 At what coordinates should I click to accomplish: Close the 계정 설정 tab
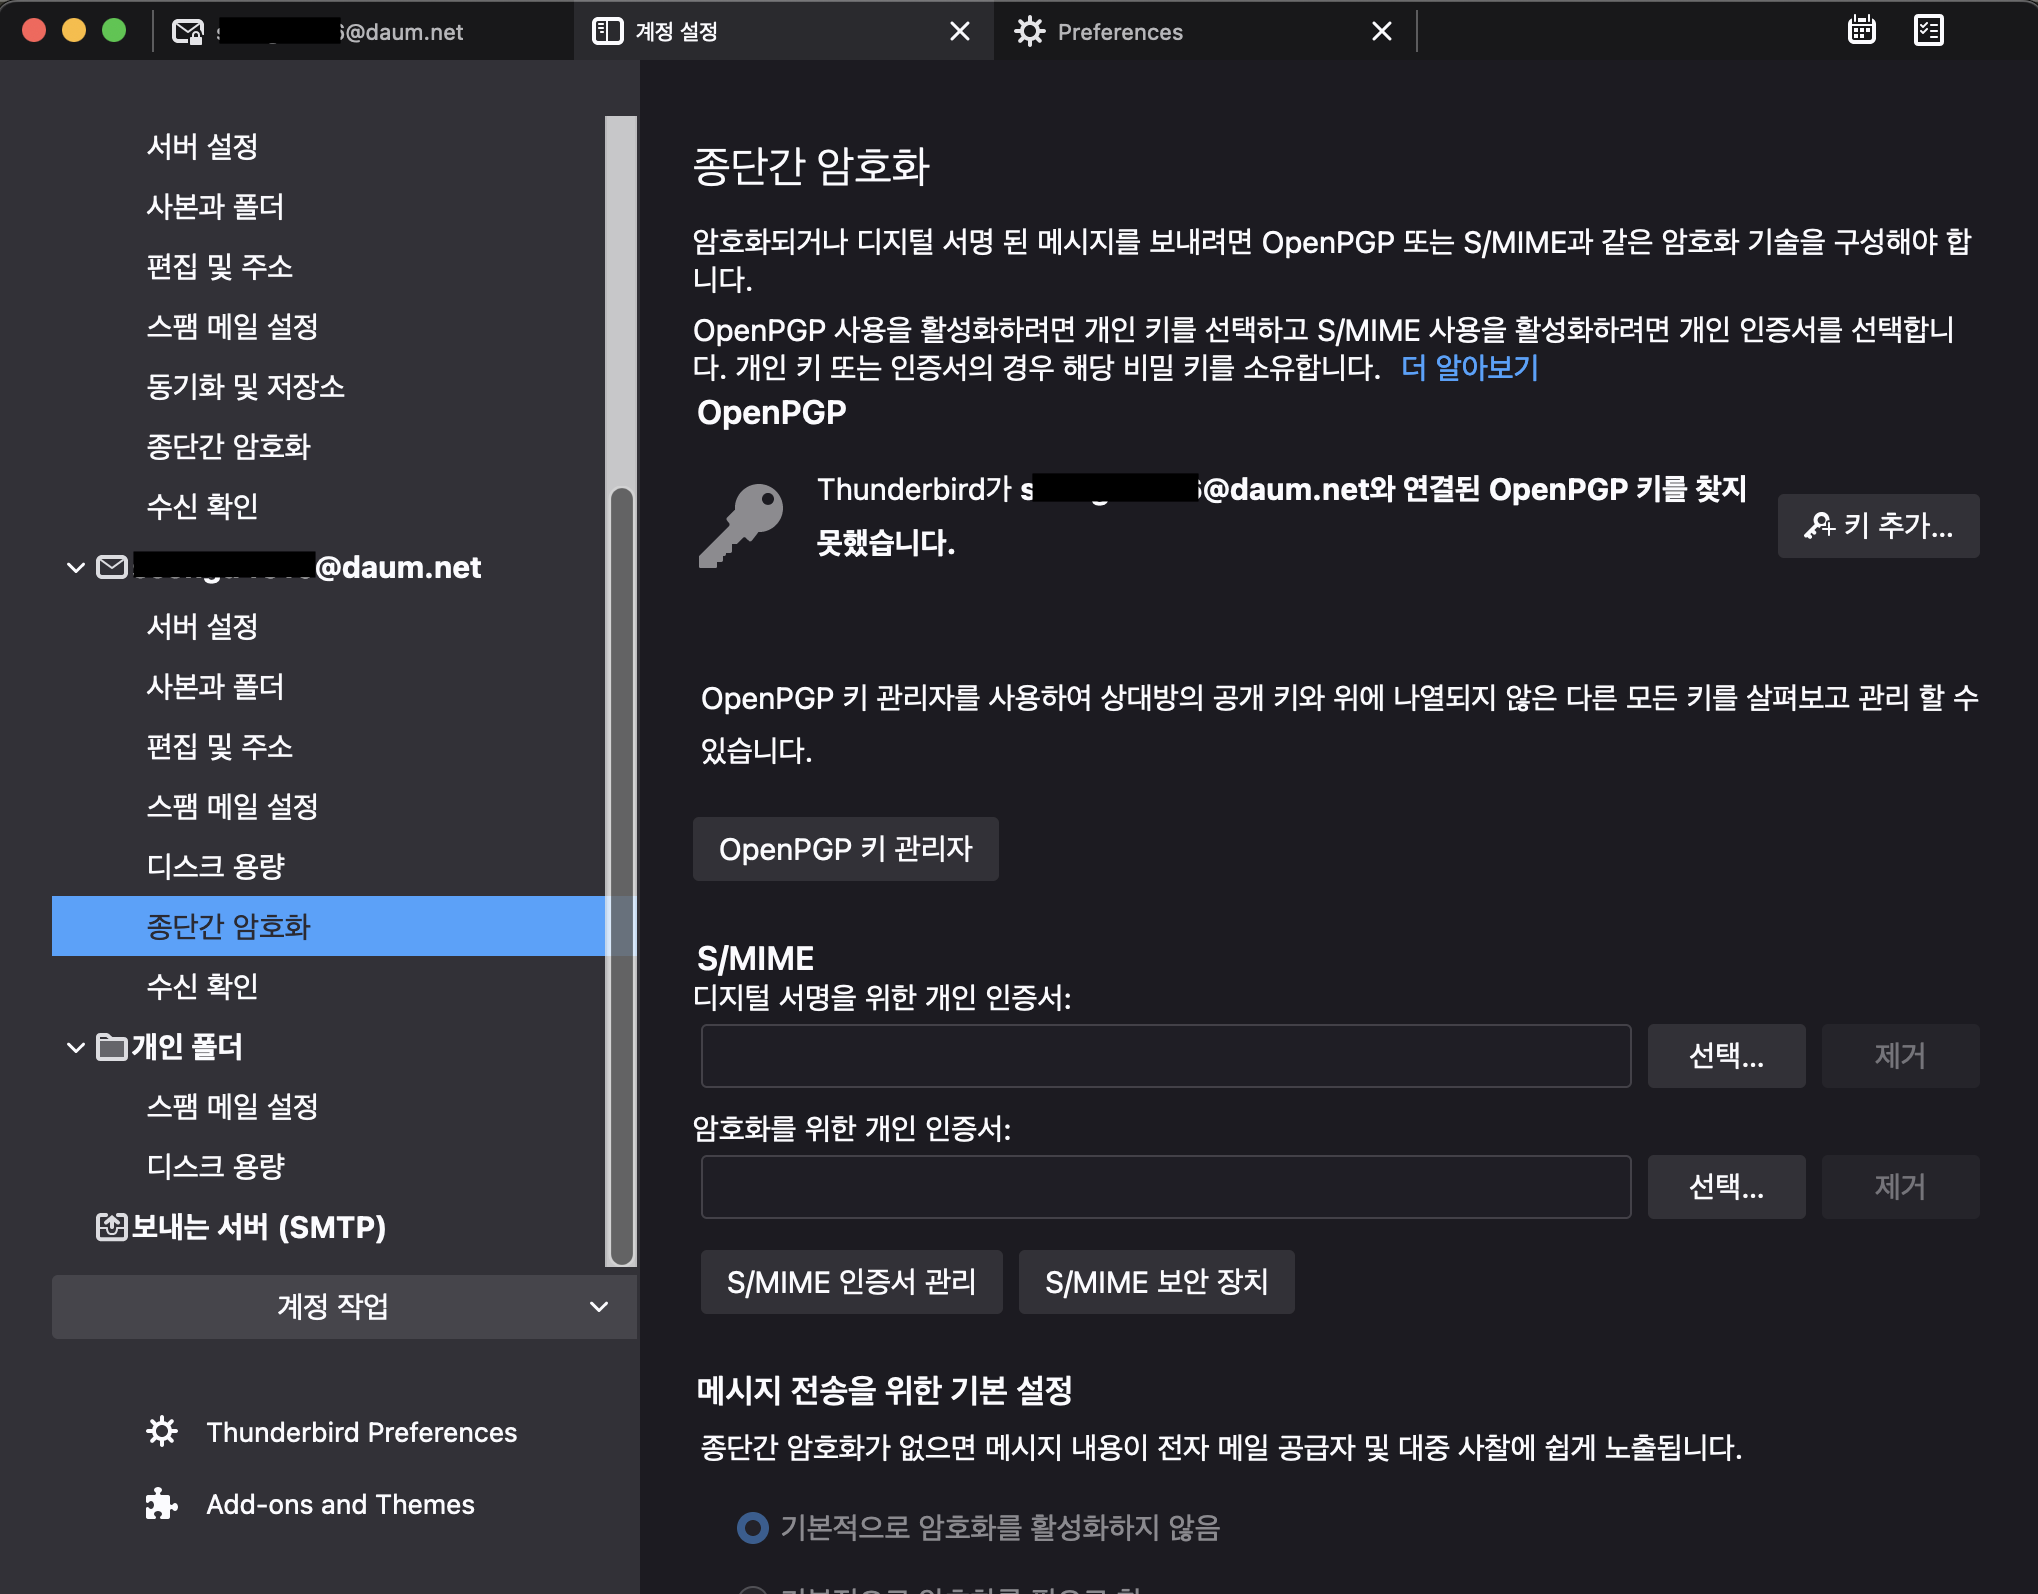point(959,32)
